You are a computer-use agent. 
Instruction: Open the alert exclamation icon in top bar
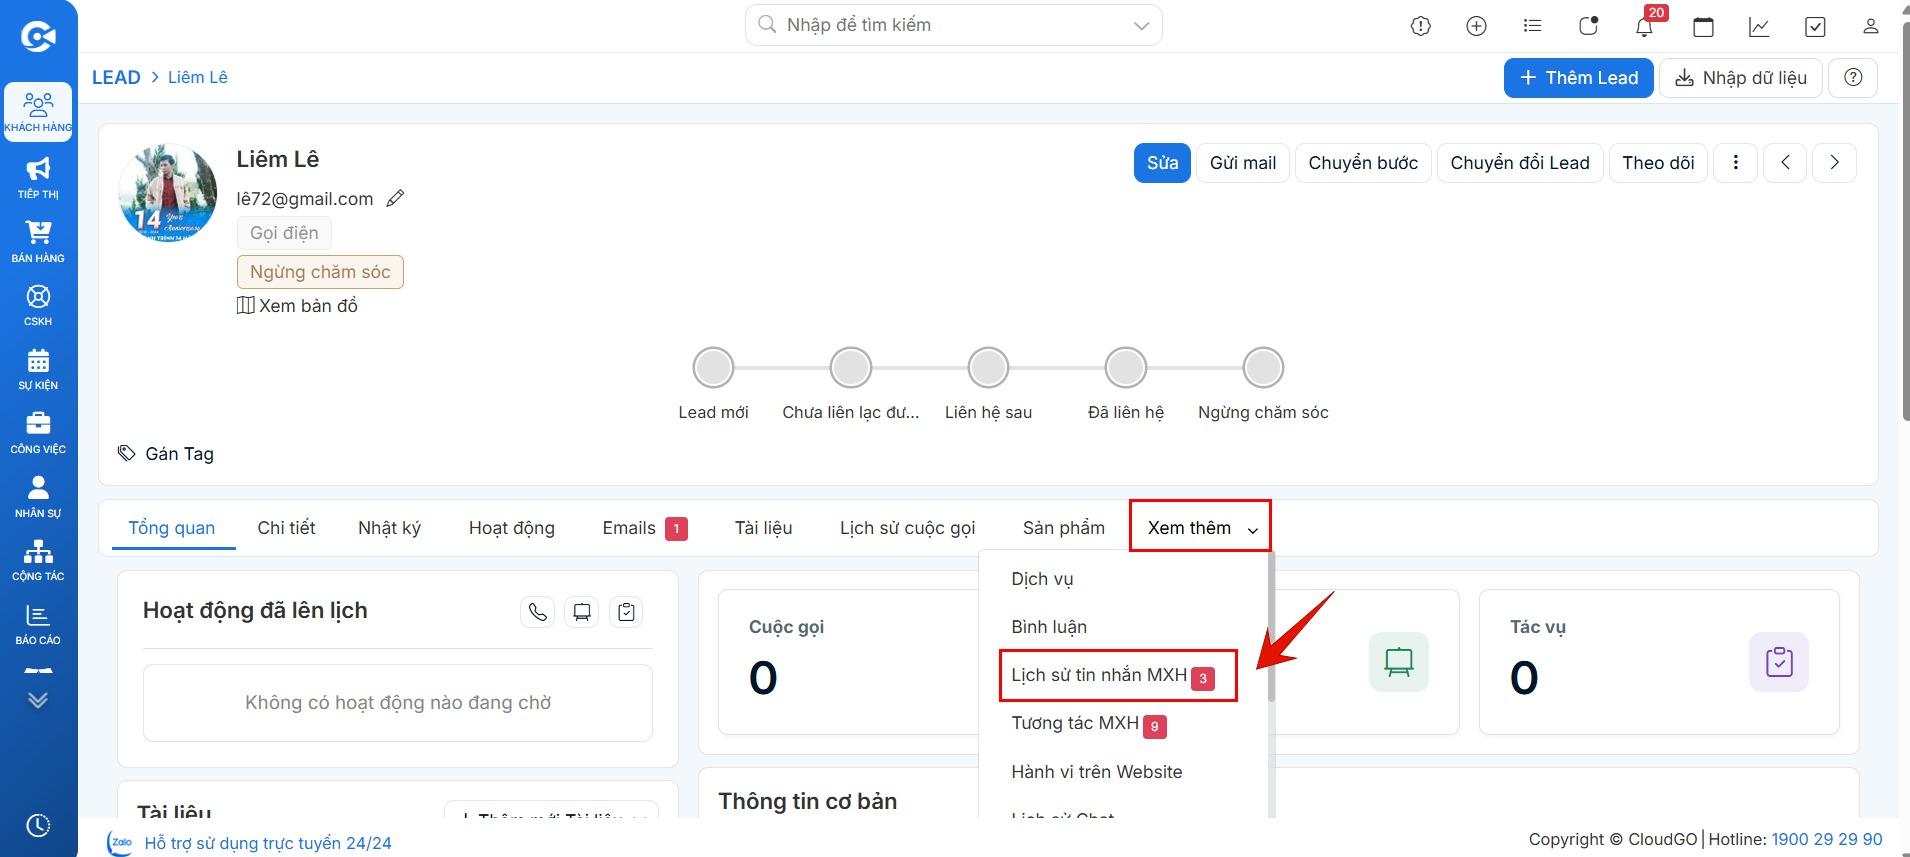coord(1420,27)
